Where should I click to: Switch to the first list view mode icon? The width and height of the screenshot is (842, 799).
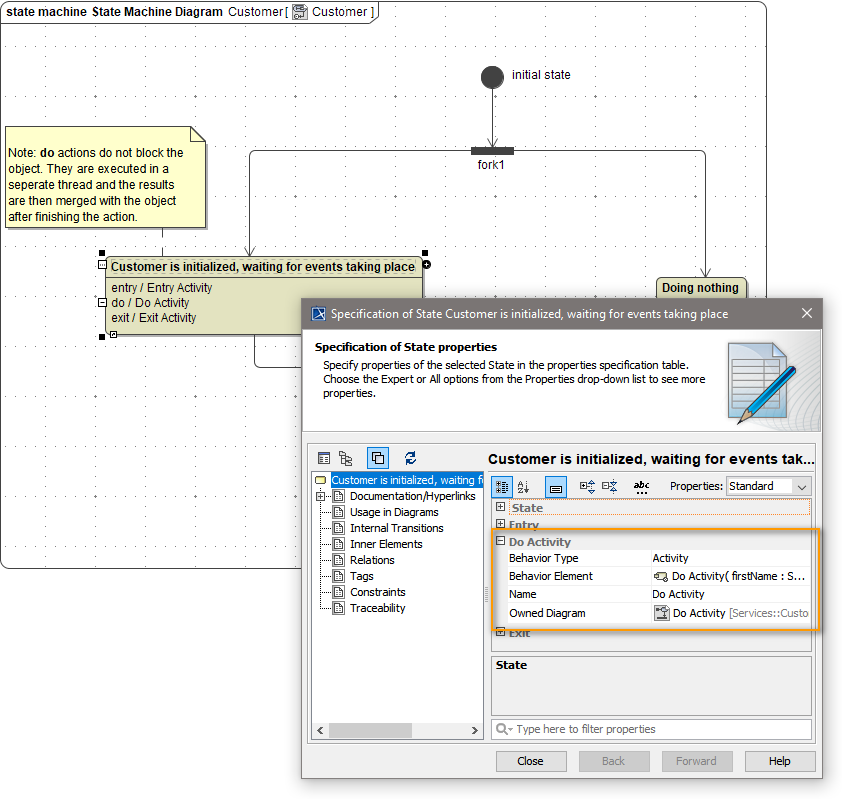[324, 458]
